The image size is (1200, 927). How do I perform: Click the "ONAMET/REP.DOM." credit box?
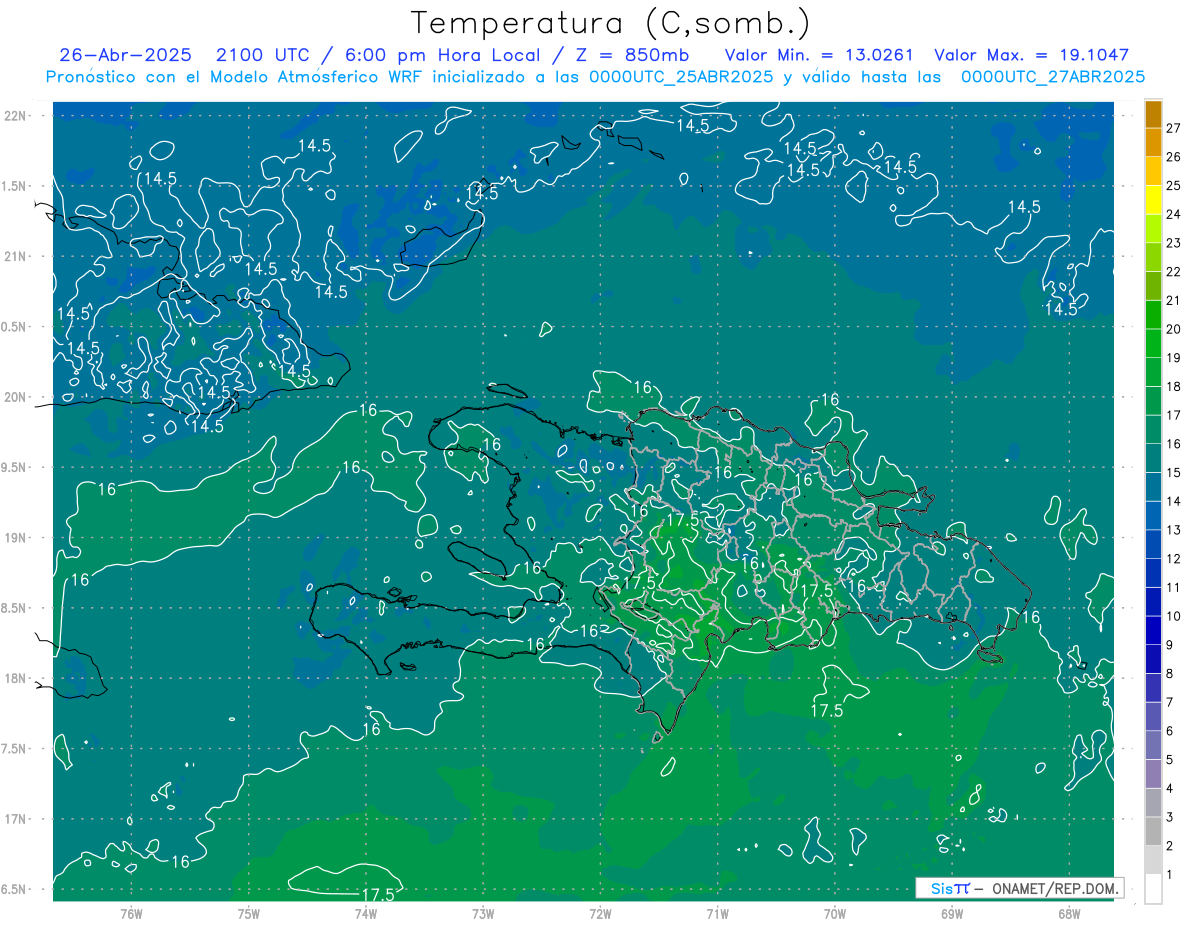(1019, 888)
